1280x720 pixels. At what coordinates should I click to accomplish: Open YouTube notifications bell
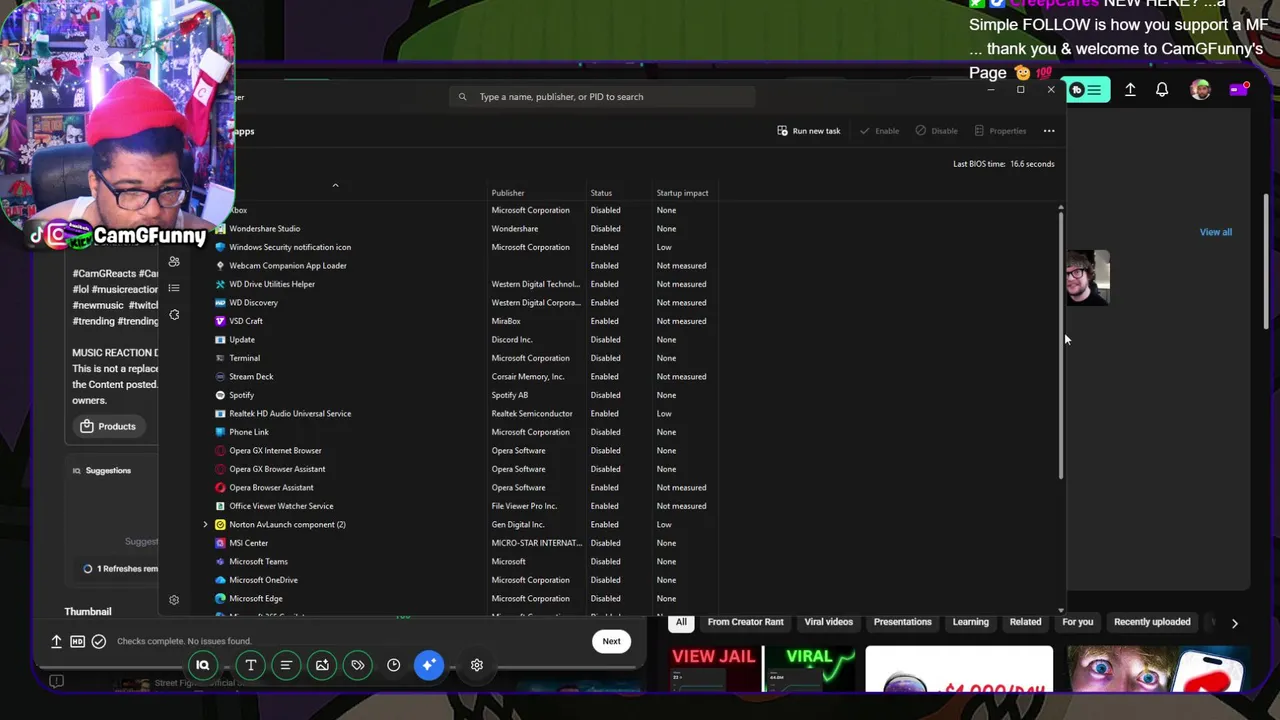pyautogui.click(x=1162, y=90)
